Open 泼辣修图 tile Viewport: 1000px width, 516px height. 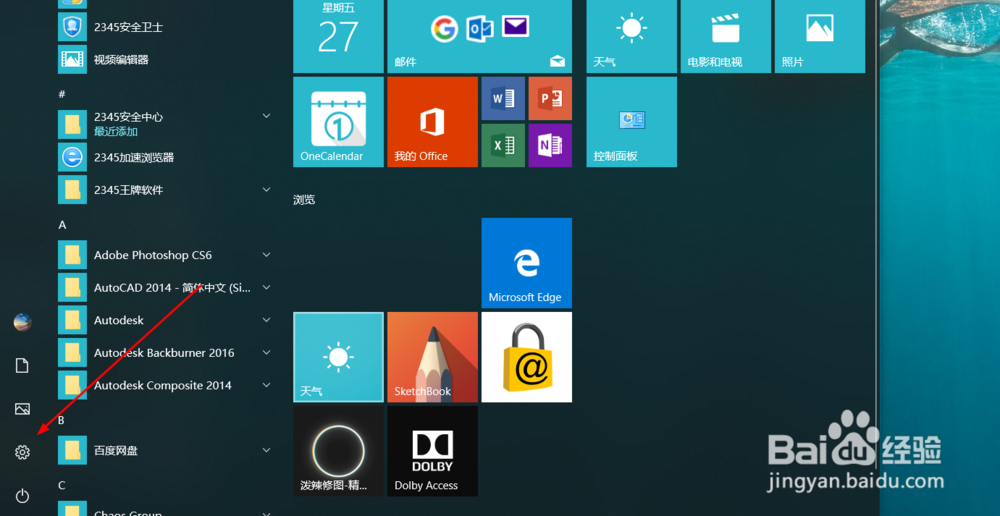point(339,451)
